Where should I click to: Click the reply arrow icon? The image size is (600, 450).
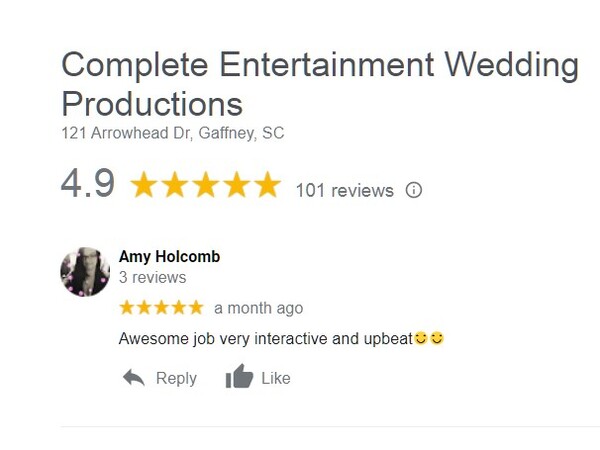point(134,378)
